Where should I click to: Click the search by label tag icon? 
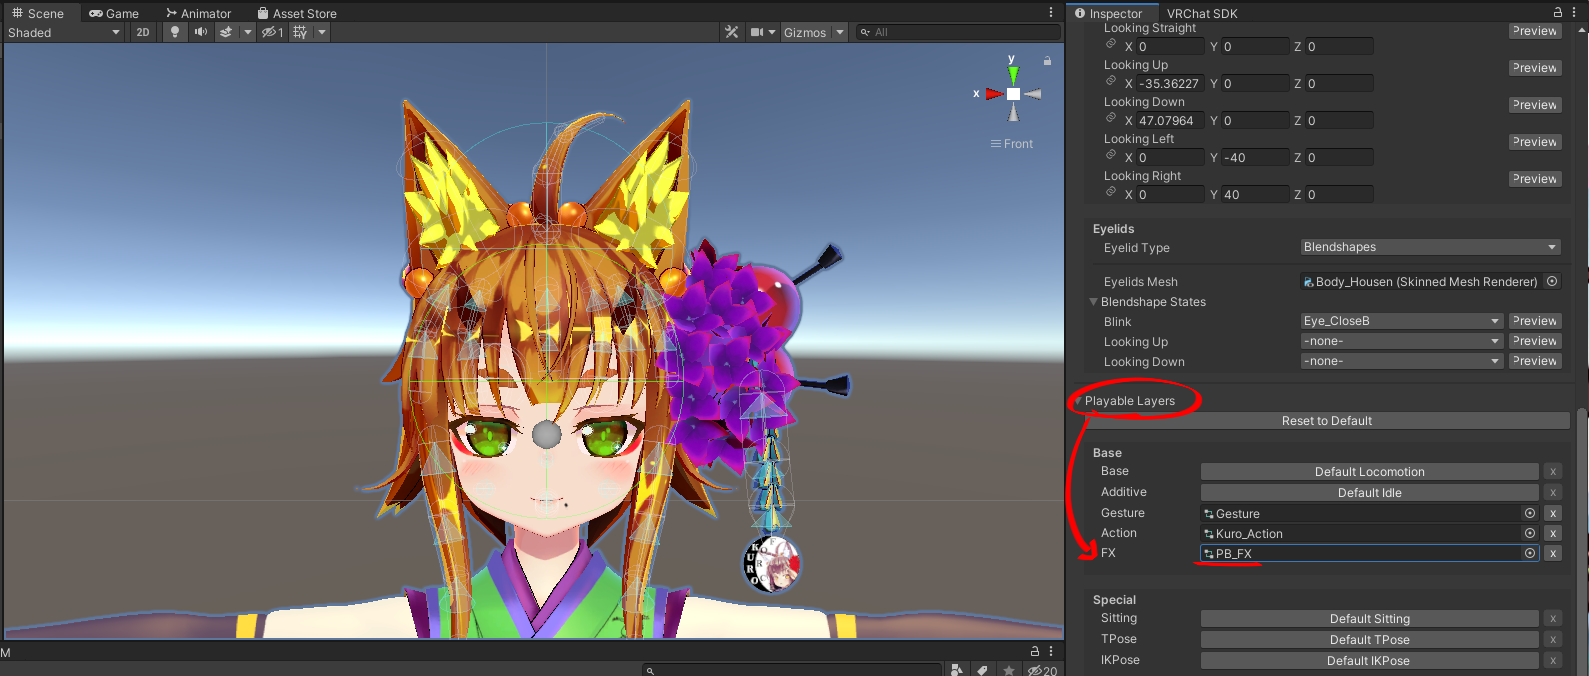983,670
